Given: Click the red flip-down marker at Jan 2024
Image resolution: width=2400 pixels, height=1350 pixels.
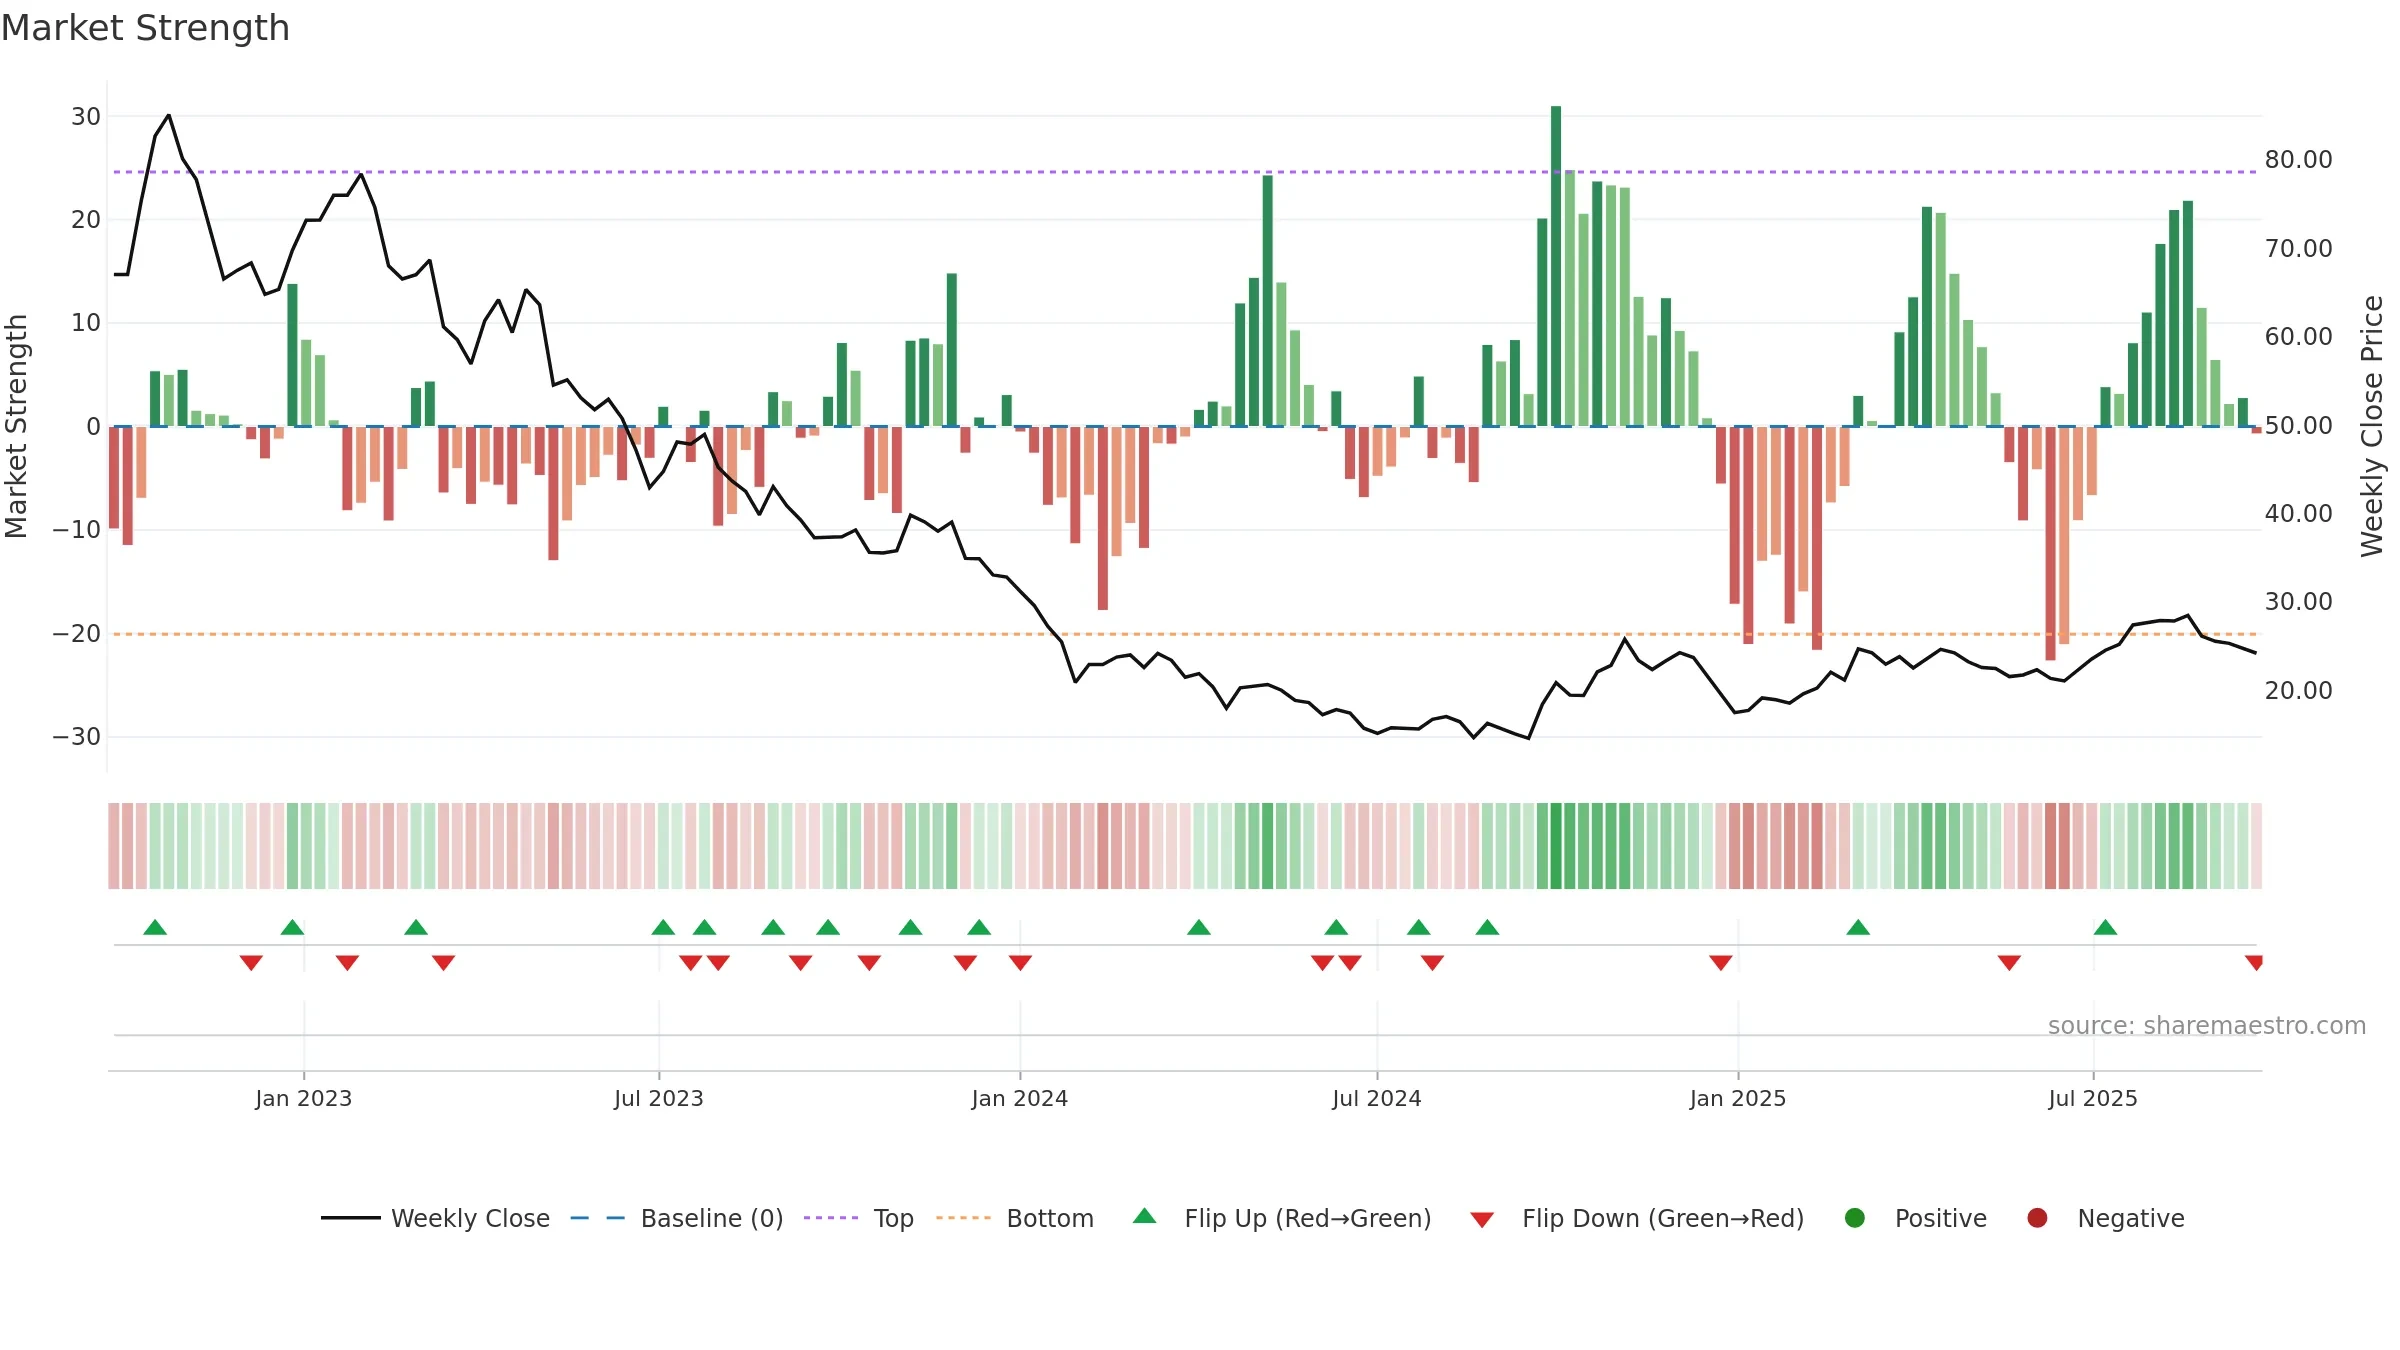Looking at the screenshot, I should coord(1020,963).
